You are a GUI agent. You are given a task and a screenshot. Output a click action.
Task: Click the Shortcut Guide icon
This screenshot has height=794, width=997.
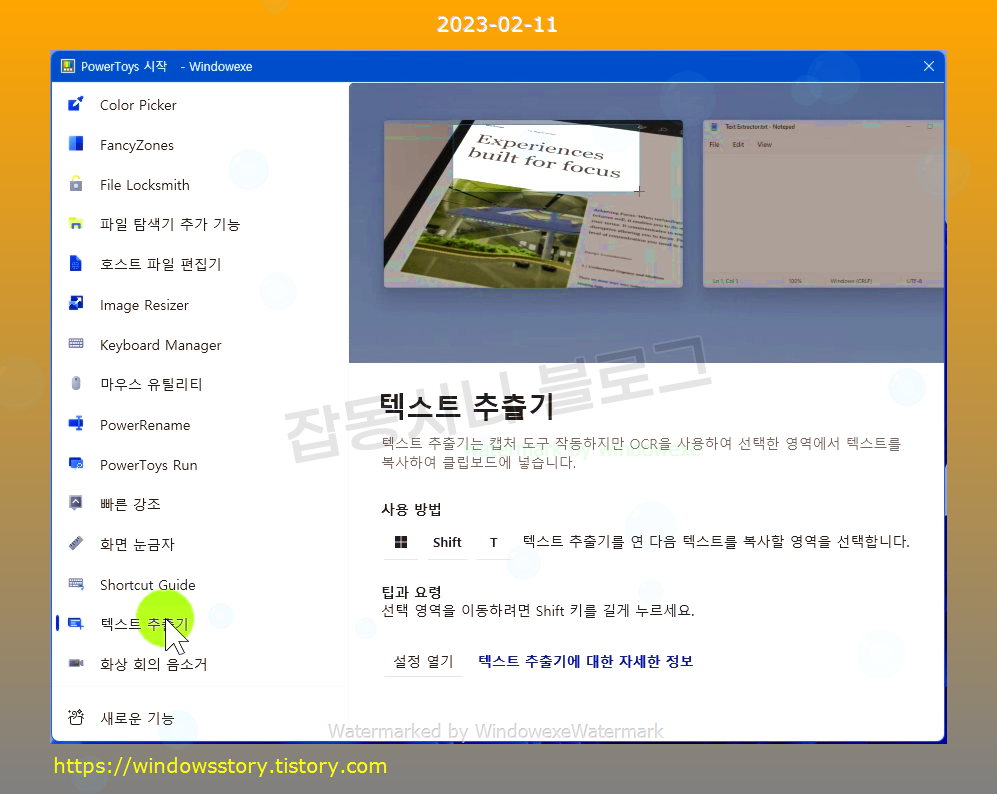click(76, 584)
